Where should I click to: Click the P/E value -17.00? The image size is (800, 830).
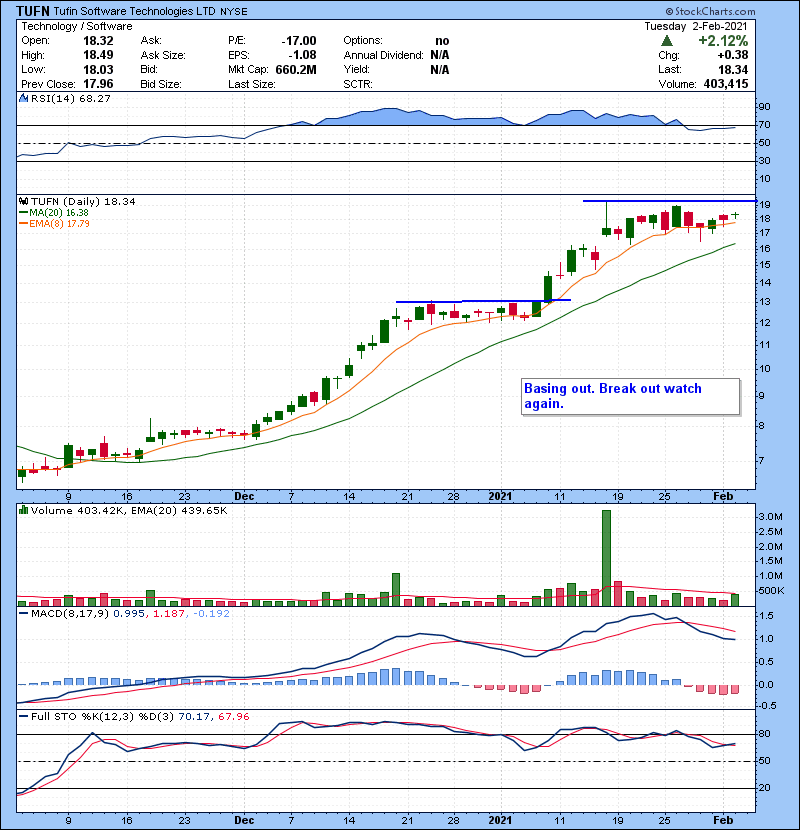tap(299, 41)
